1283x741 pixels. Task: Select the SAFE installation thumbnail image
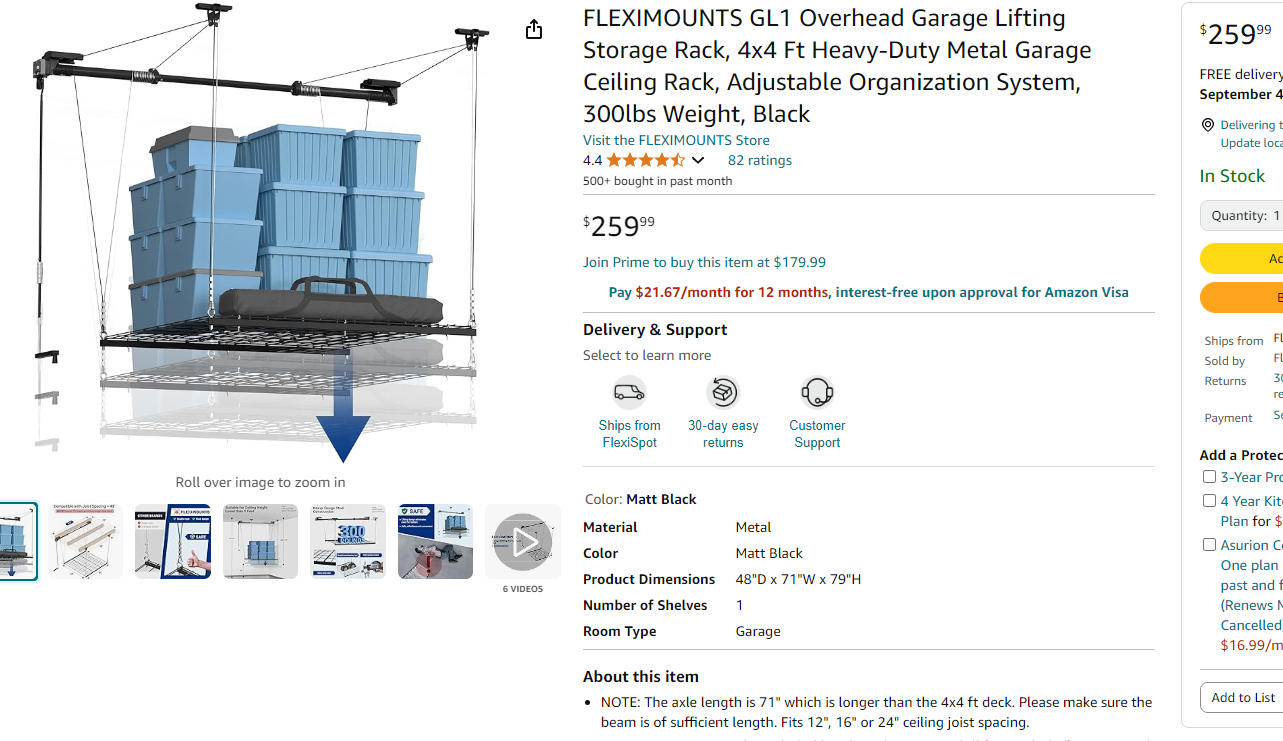point(435,541)
